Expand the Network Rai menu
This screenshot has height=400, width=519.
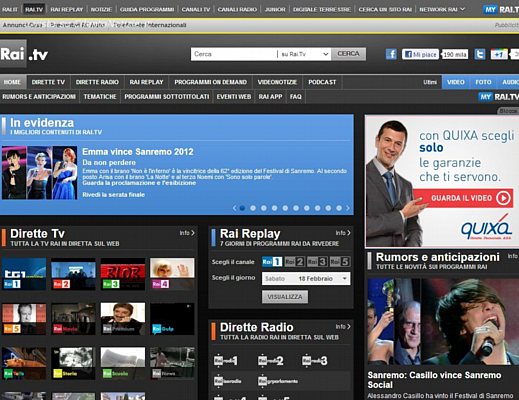(x=442, y=9)
